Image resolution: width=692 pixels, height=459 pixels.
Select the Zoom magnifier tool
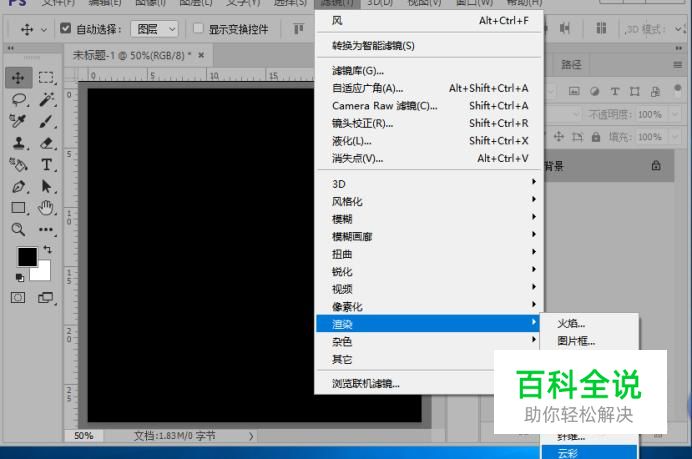click(18, 230)
